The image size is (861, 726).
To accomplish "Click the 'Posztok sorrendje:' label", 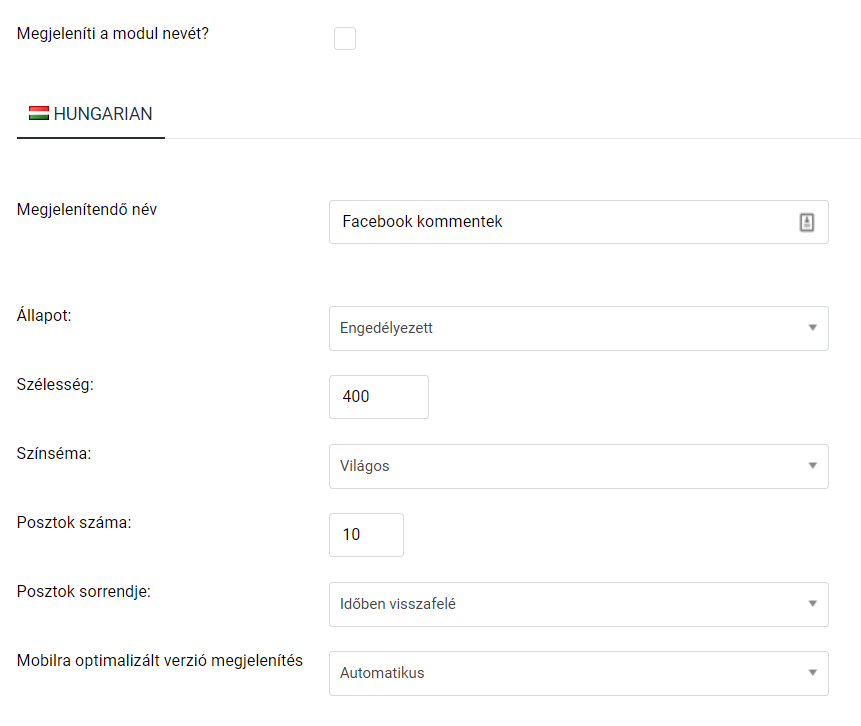I will 83,591.
